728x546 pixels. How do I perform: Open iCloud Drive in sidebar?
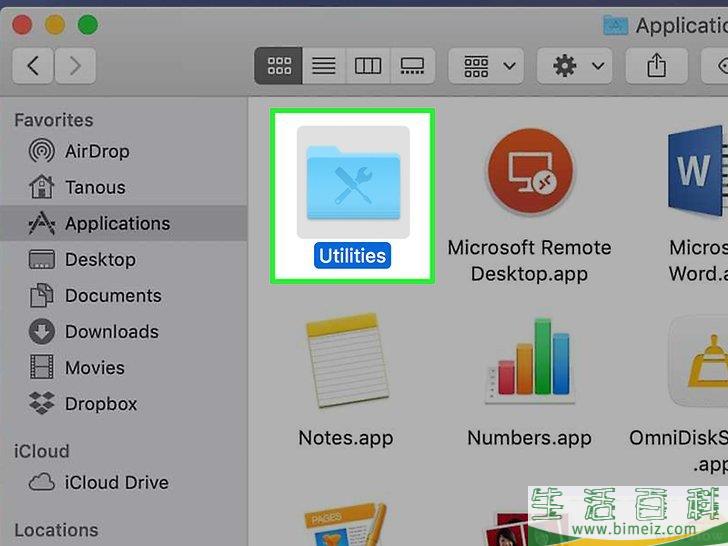click(117, 483)
